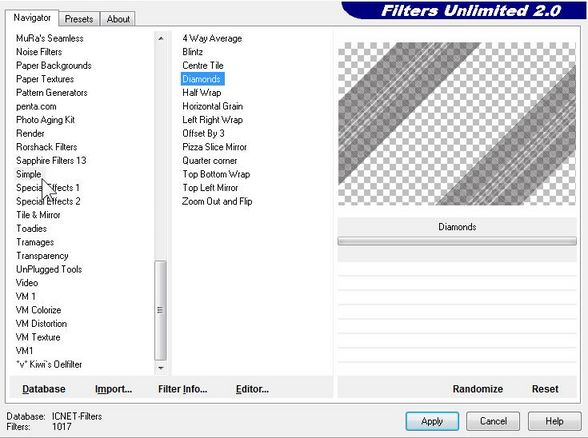Open Help
Image resolution: width=588 pixels, height=438 pixels.
tap(554, 421)
